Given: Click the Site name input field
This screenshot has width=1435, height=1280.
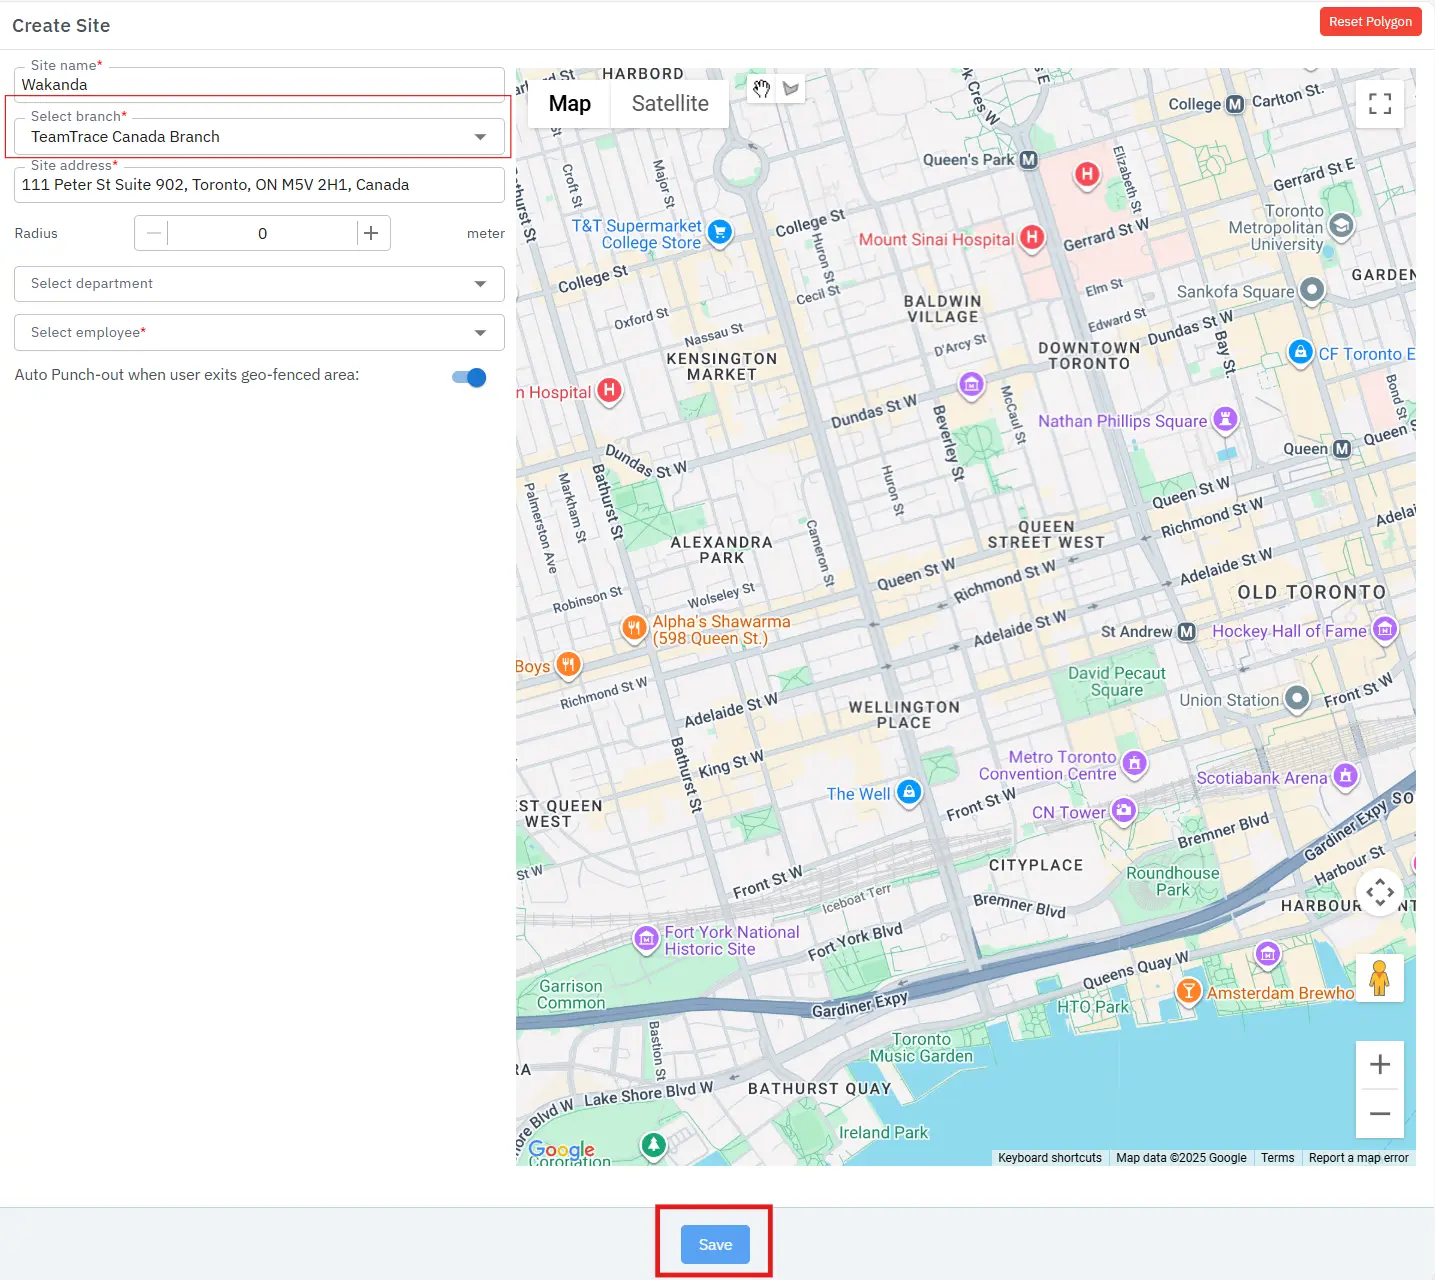Looking at the screenshot, I should (259, 85).
